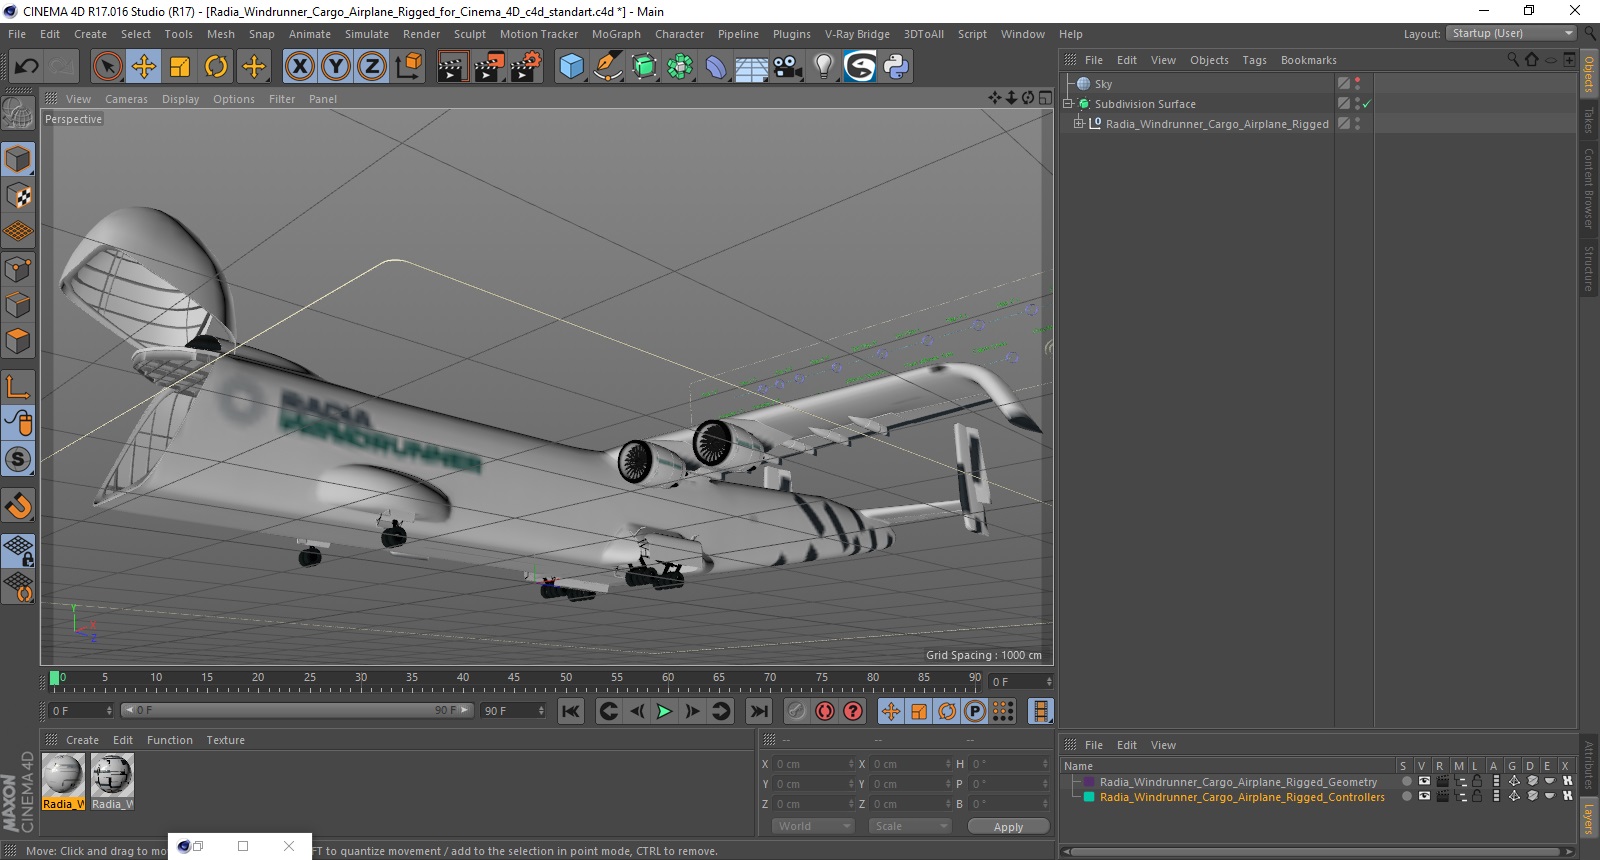Open the Simulate menu
The image size is (1600, 860).
[367, 34]
